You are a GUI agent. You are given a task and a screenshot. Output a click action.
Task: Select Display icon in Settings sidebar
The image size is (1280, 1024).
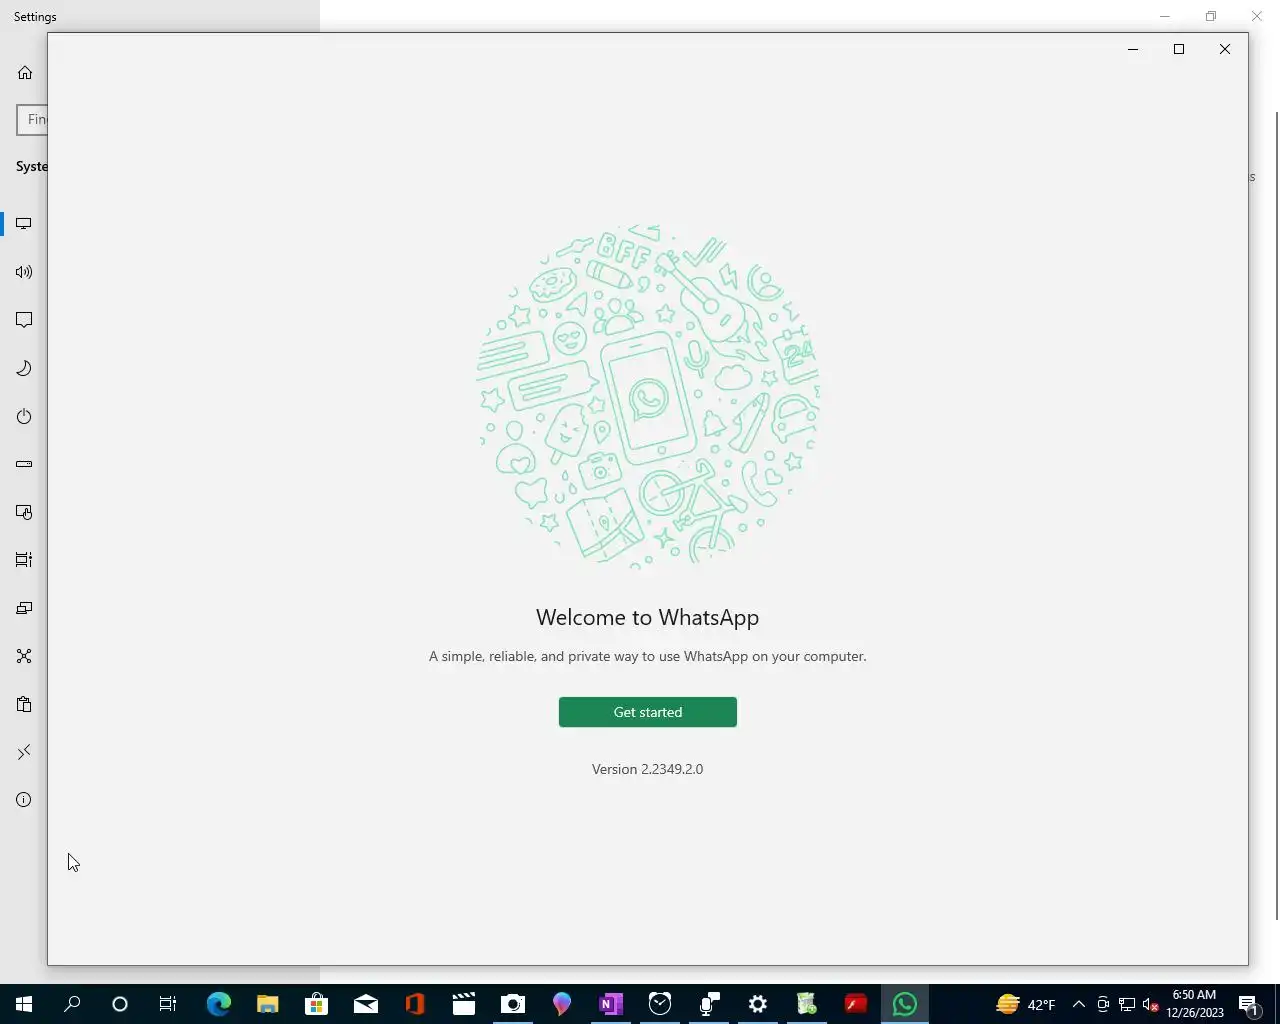click(x=24, y=224)
